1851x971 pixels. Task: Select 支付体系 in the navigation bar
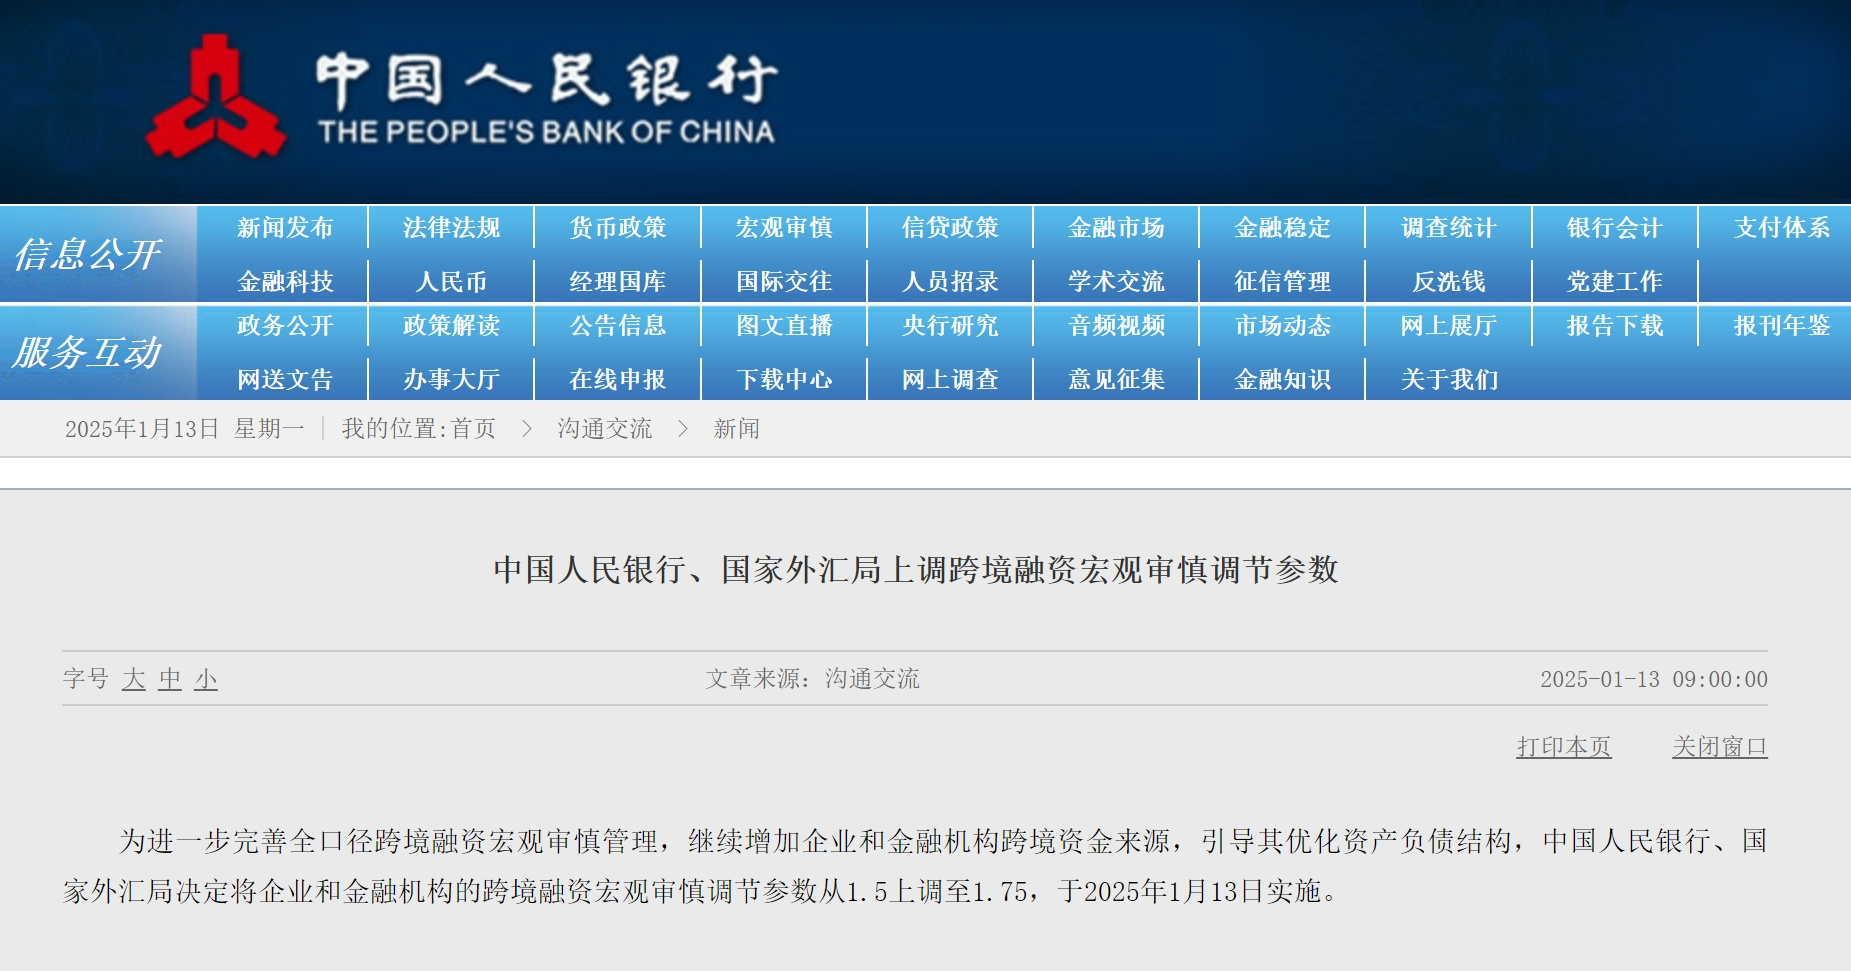(x=1781, y=228)
